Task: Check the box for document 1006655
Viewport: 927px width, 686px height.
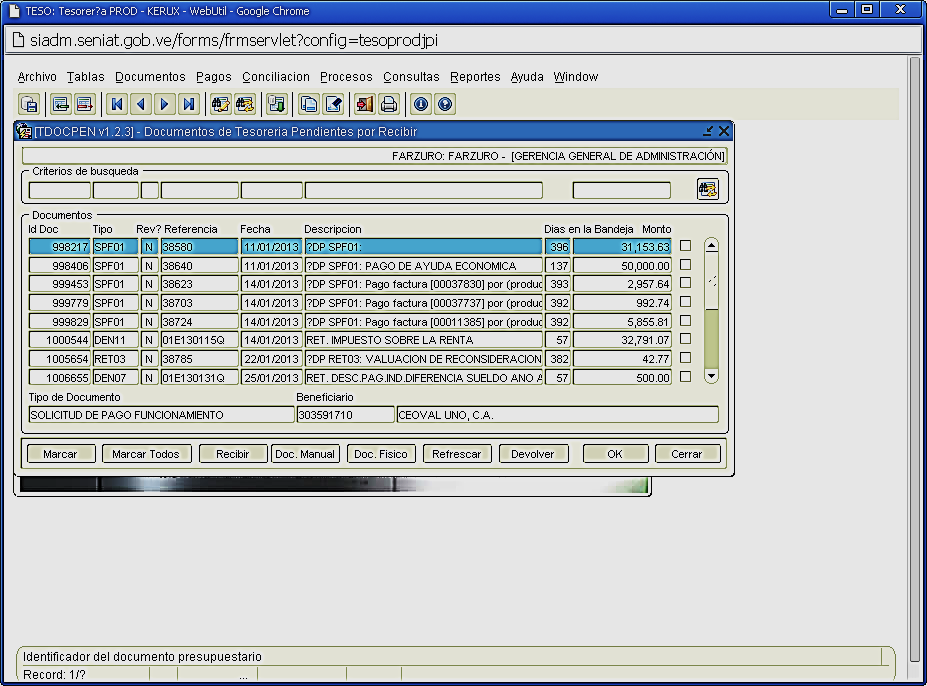Action: coord(685,377)
